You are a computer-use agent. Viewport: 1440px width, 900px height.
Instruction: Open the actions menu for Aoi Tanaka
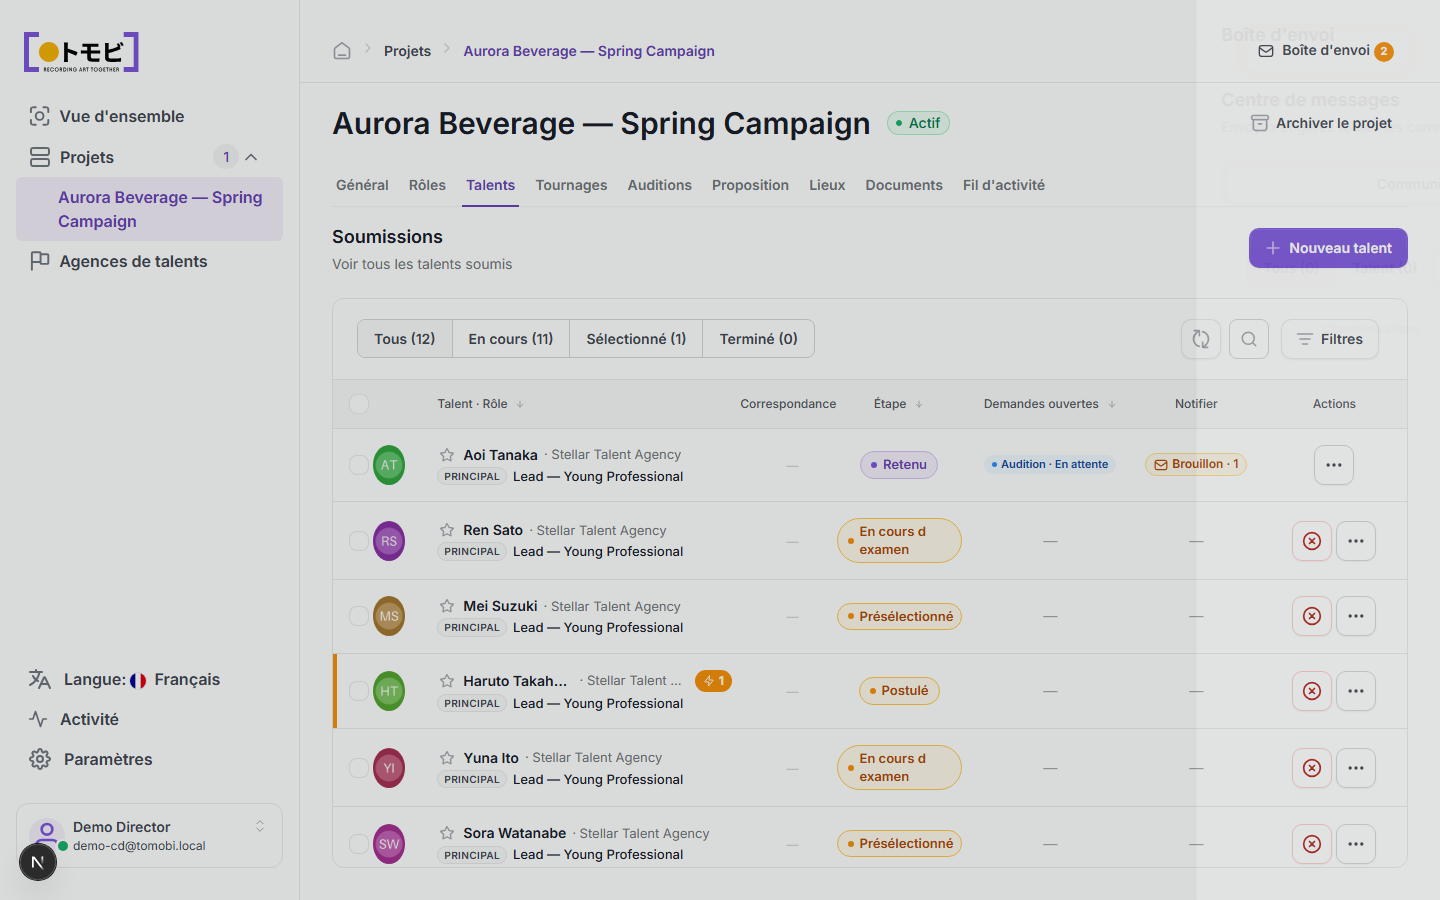coord(1334,465)
